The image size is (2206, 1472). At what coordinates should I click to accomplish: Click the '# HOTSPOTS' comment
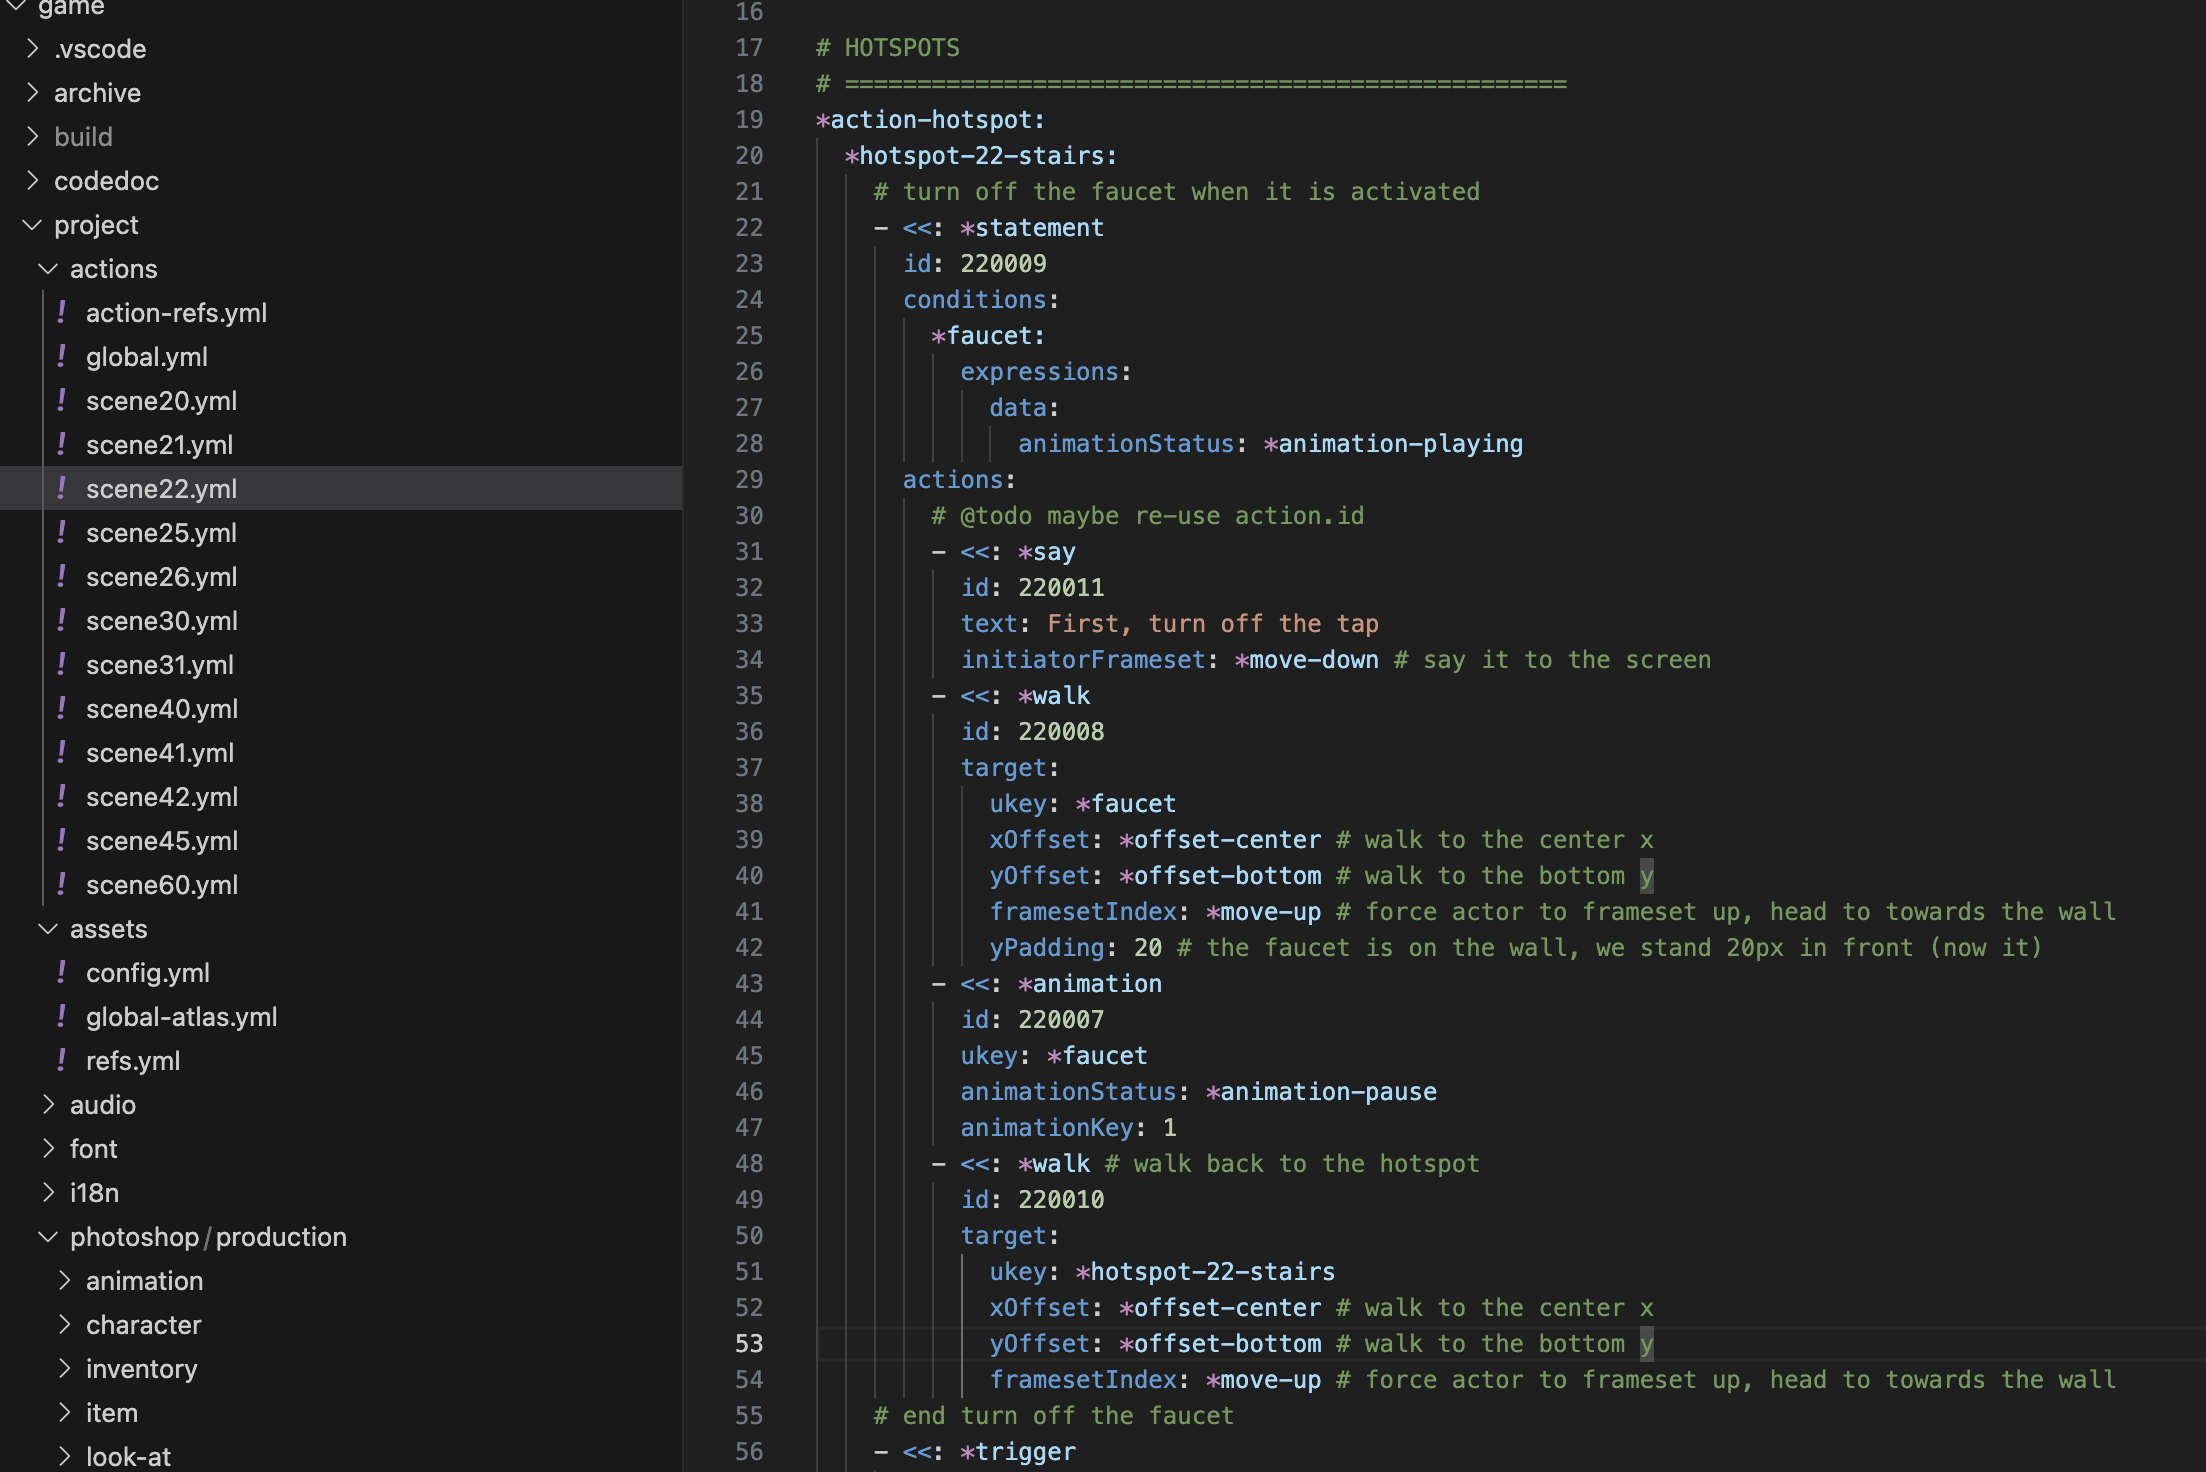coord(888,48)
